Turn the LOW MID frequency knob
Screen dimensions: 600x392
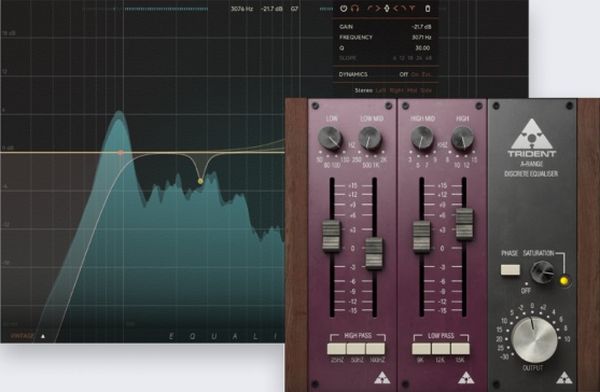[370, 139]
